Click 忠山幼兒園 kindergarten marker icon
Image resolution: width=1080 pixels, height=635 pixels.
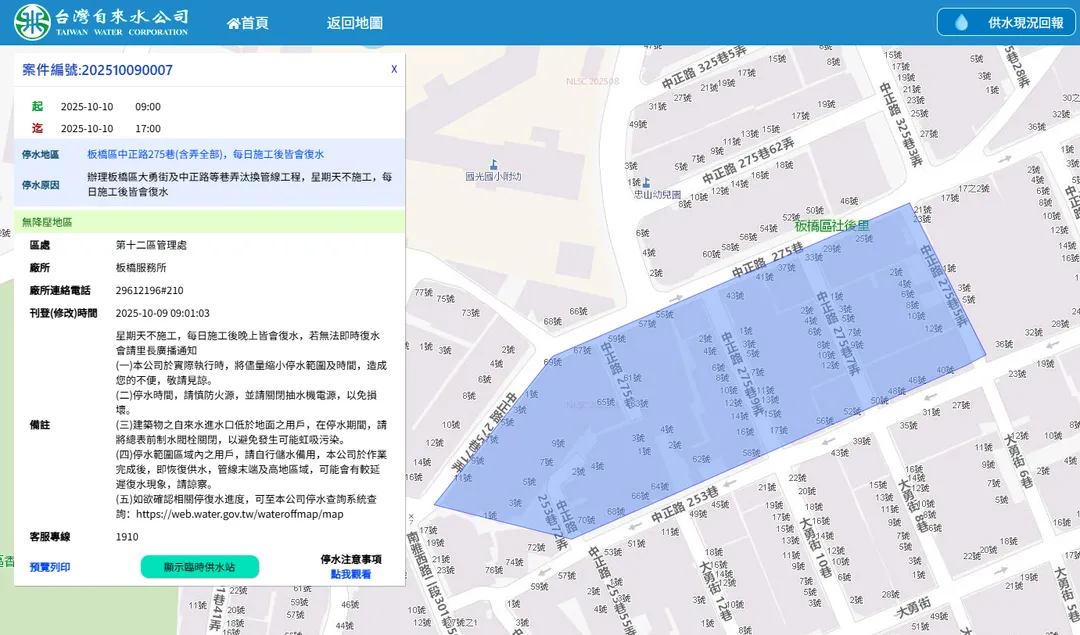[x=645, y=183]
